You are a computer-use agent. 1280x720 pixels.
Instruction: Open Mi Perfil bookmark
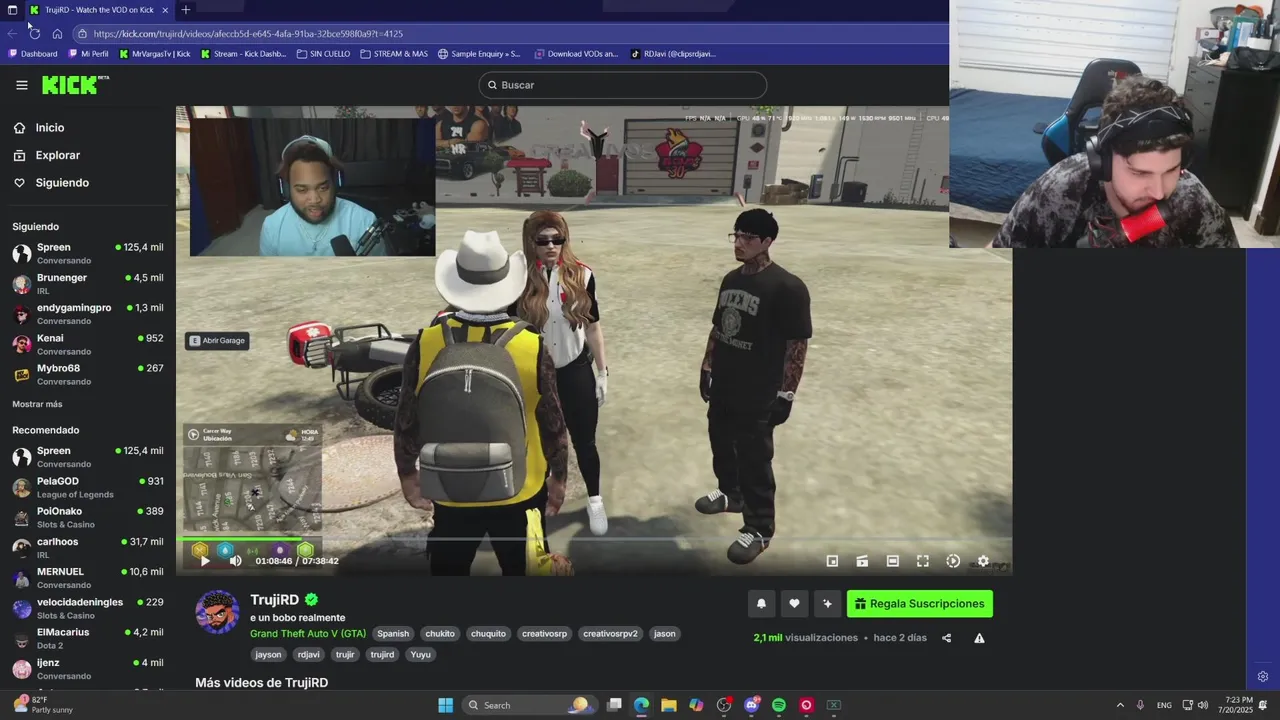88,54
